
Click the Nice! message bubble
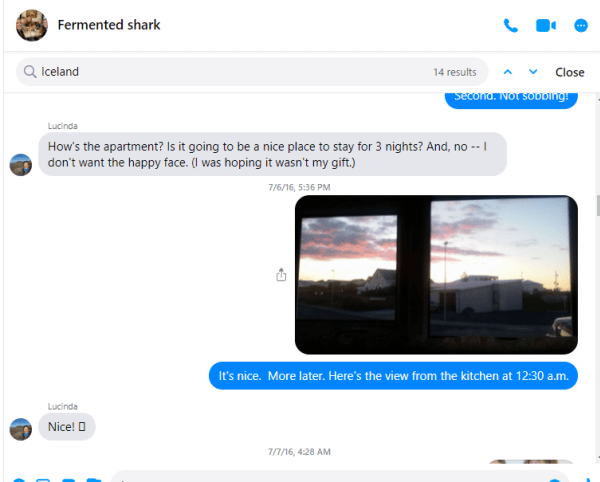(x=67, y=427)
